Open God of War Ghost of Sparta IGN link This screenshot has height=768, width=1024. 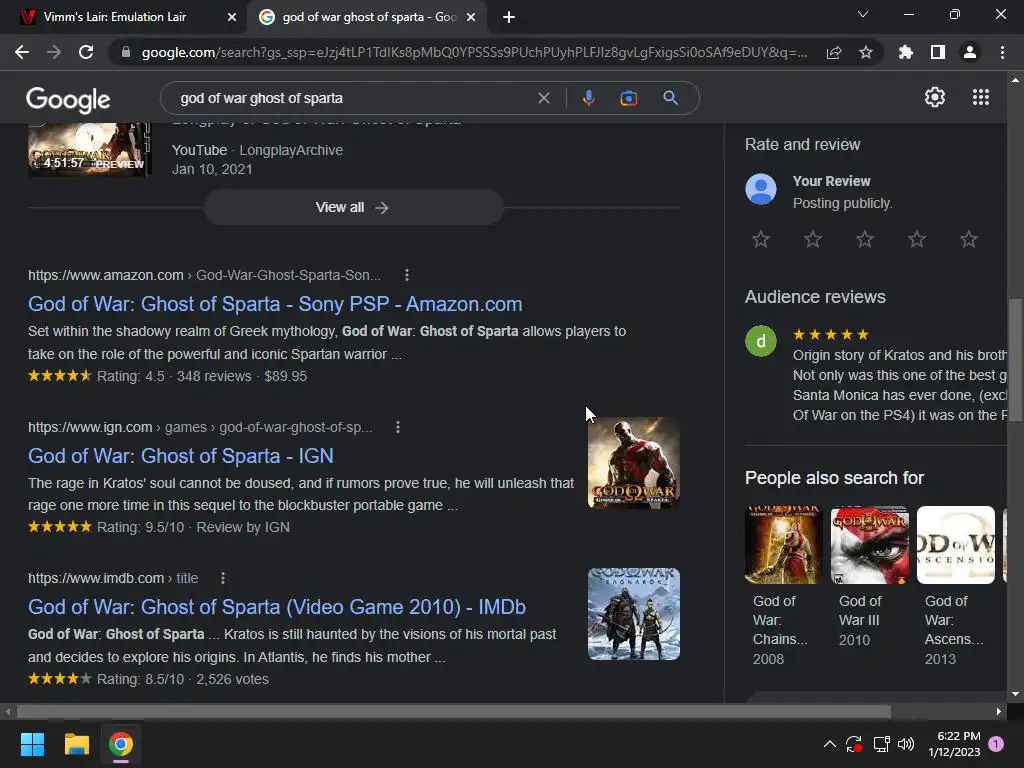(x=181, y=456)
